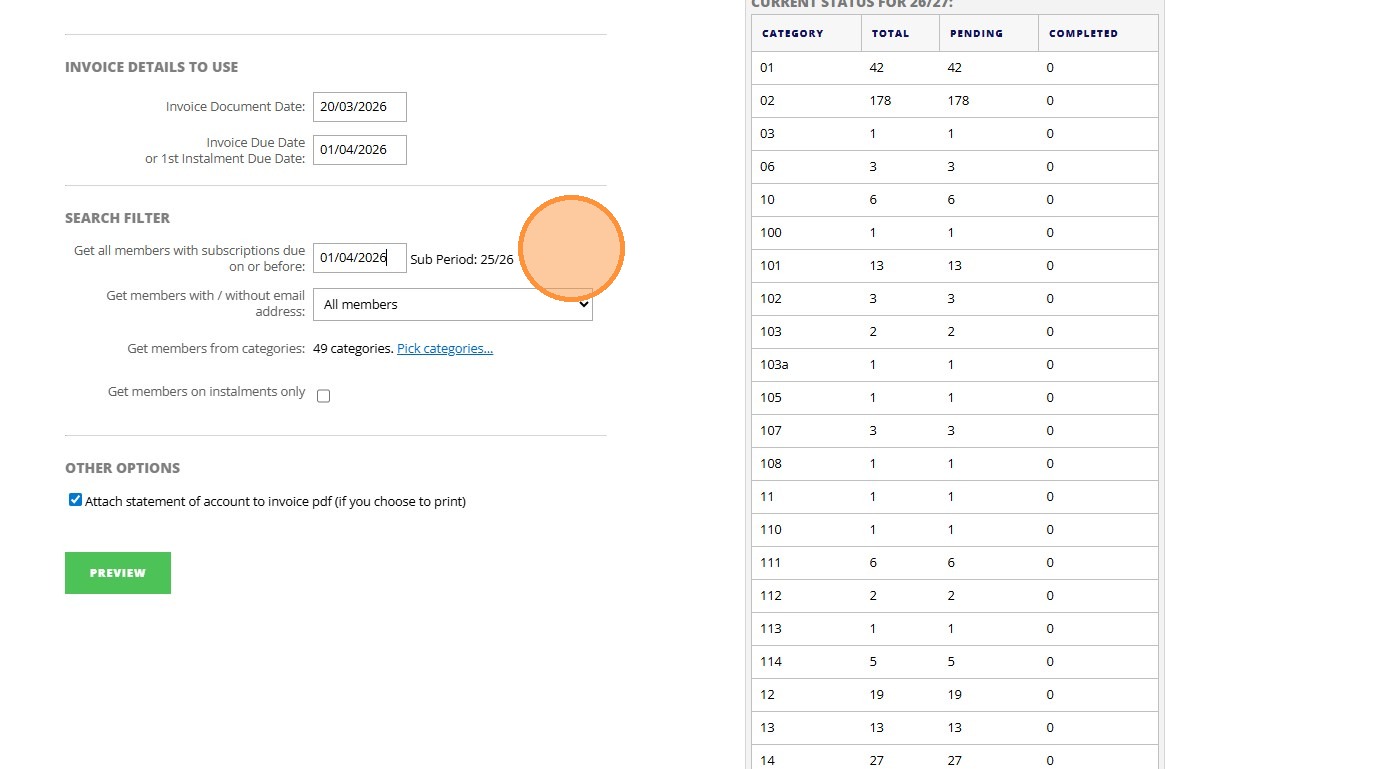The height and width of the screenshot is (769, 1376).
Task: Enable members on instalments only checkbox
Action: point(323,396)
